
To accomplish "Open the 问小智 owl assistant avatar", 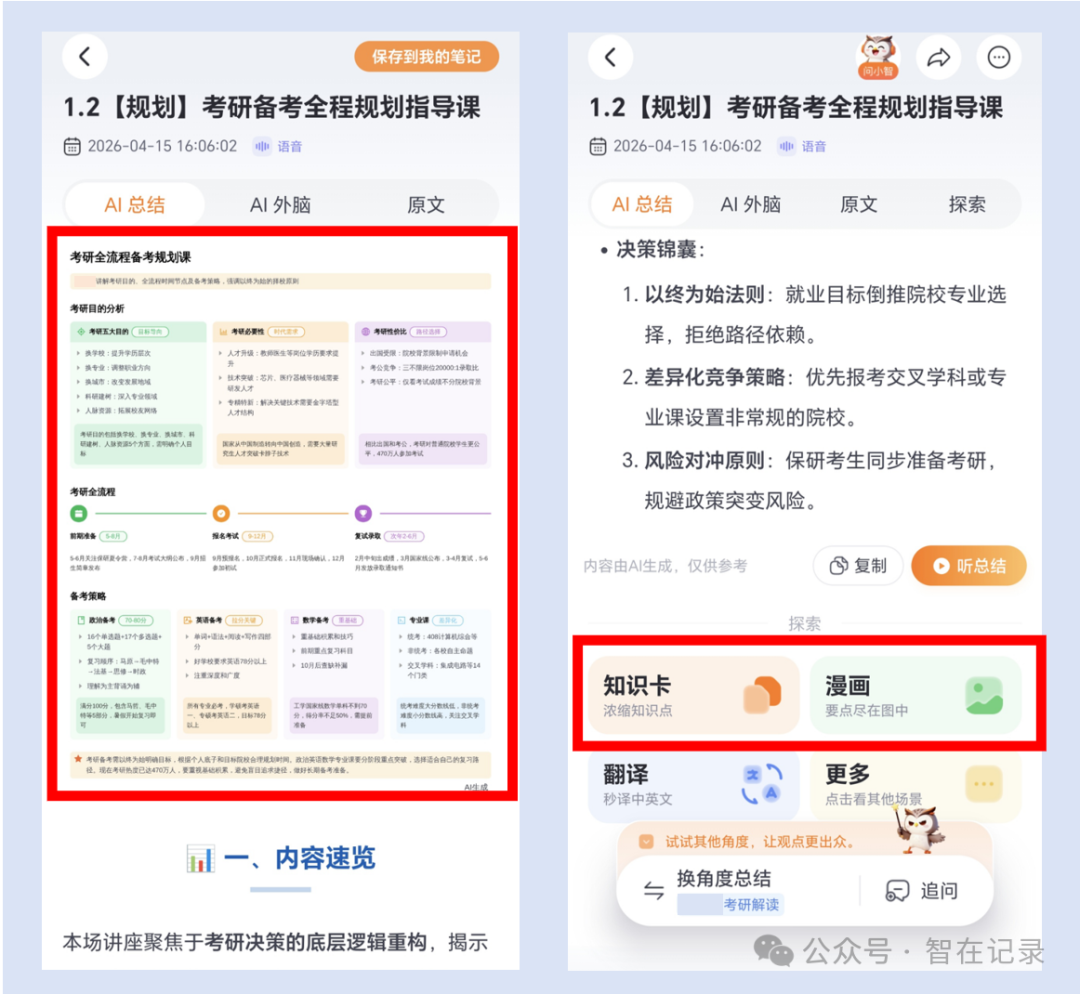I will (x=878, y=56).
